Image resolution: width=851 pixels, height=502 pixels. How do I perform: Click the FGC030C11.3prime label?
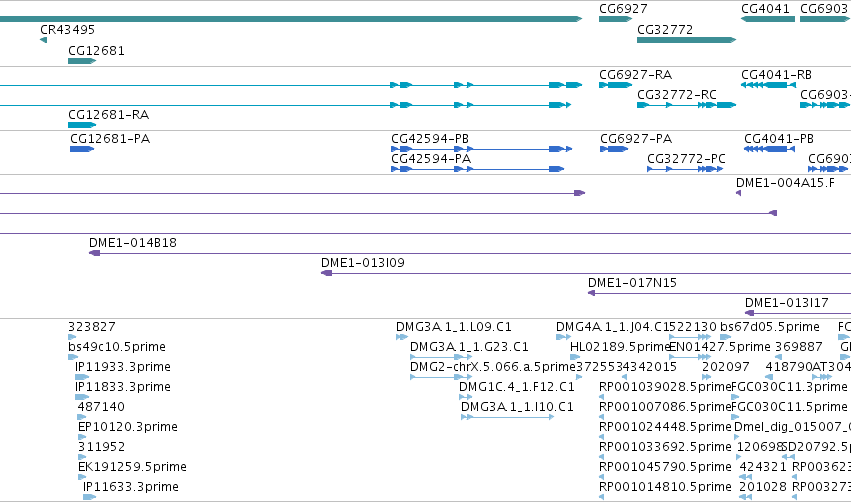coord(790,387)
